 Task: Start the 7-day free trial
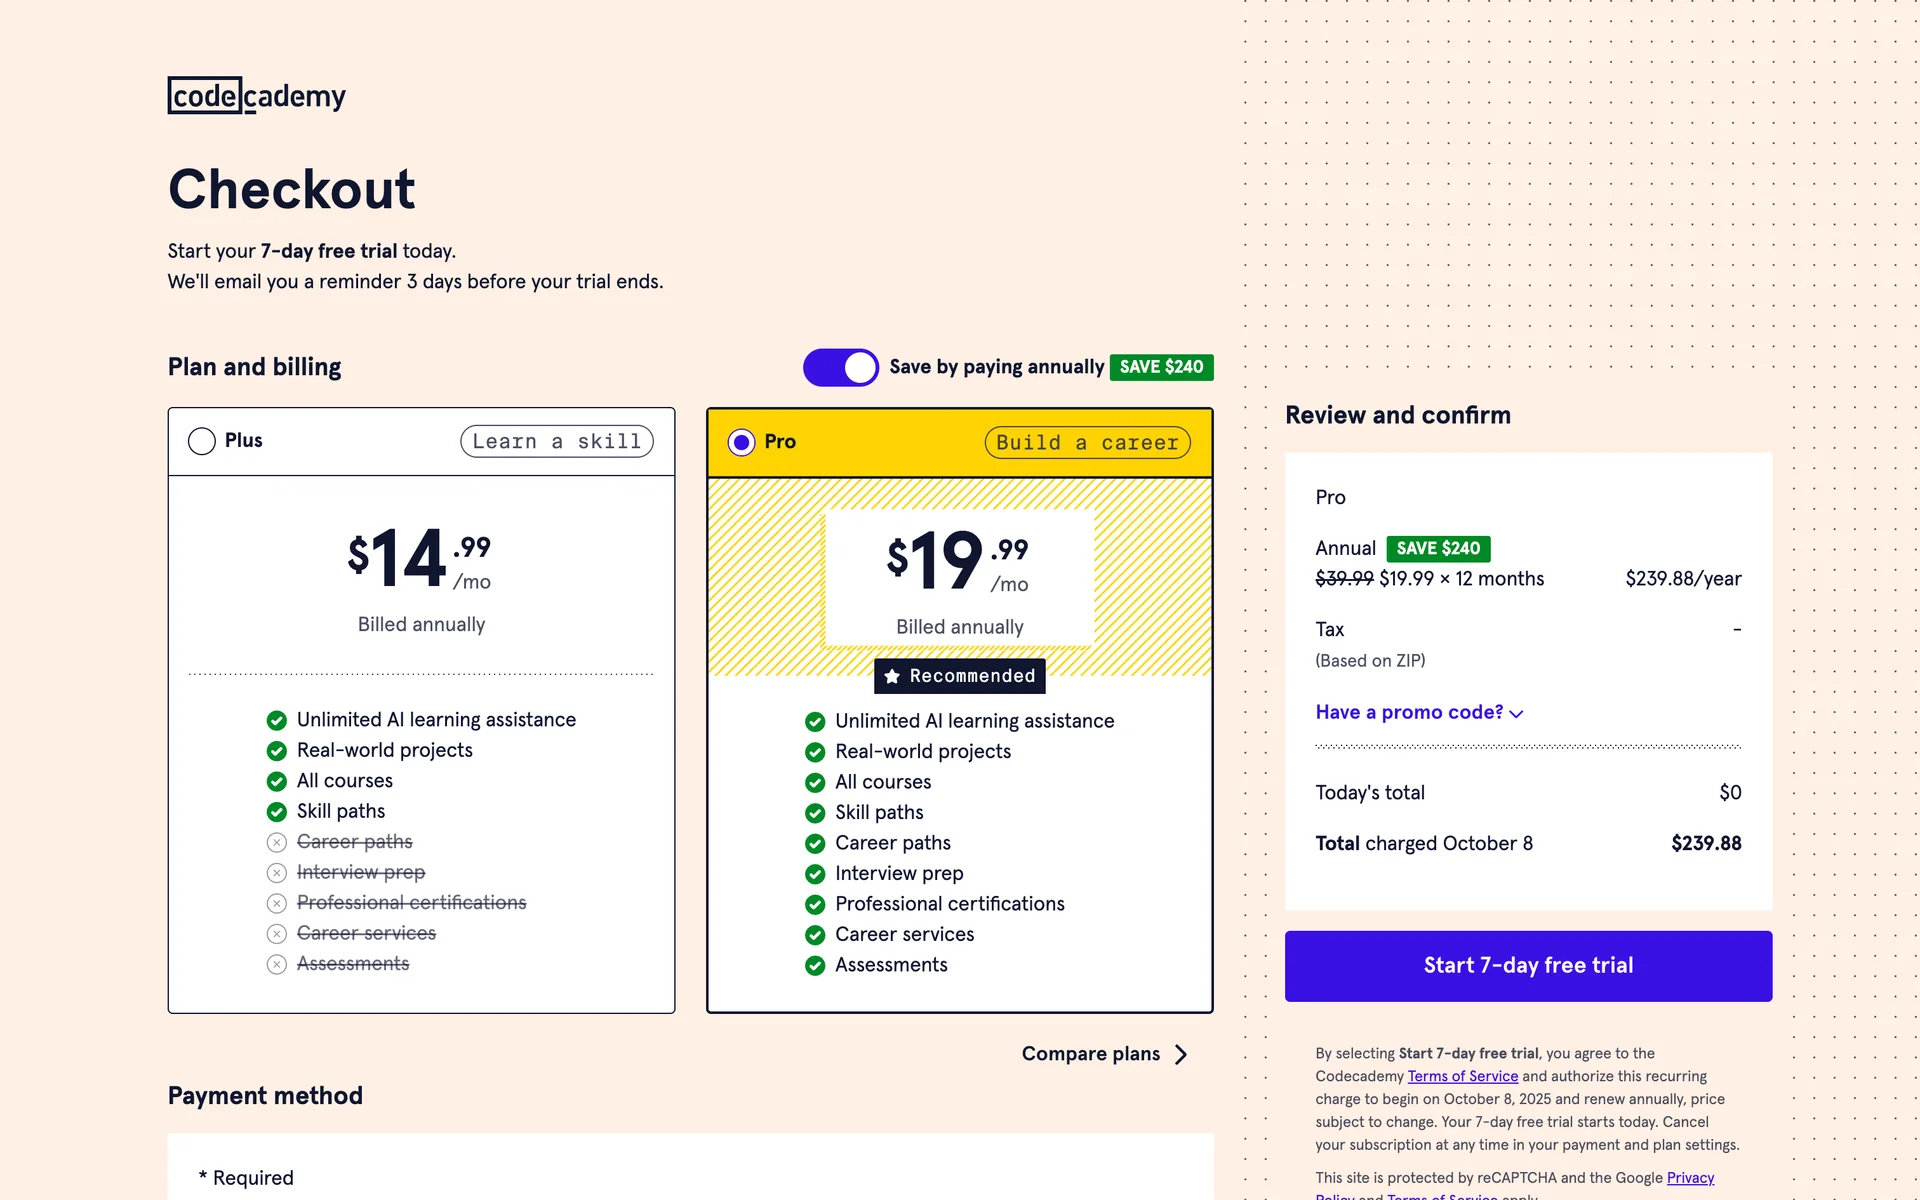(1527, 965)
